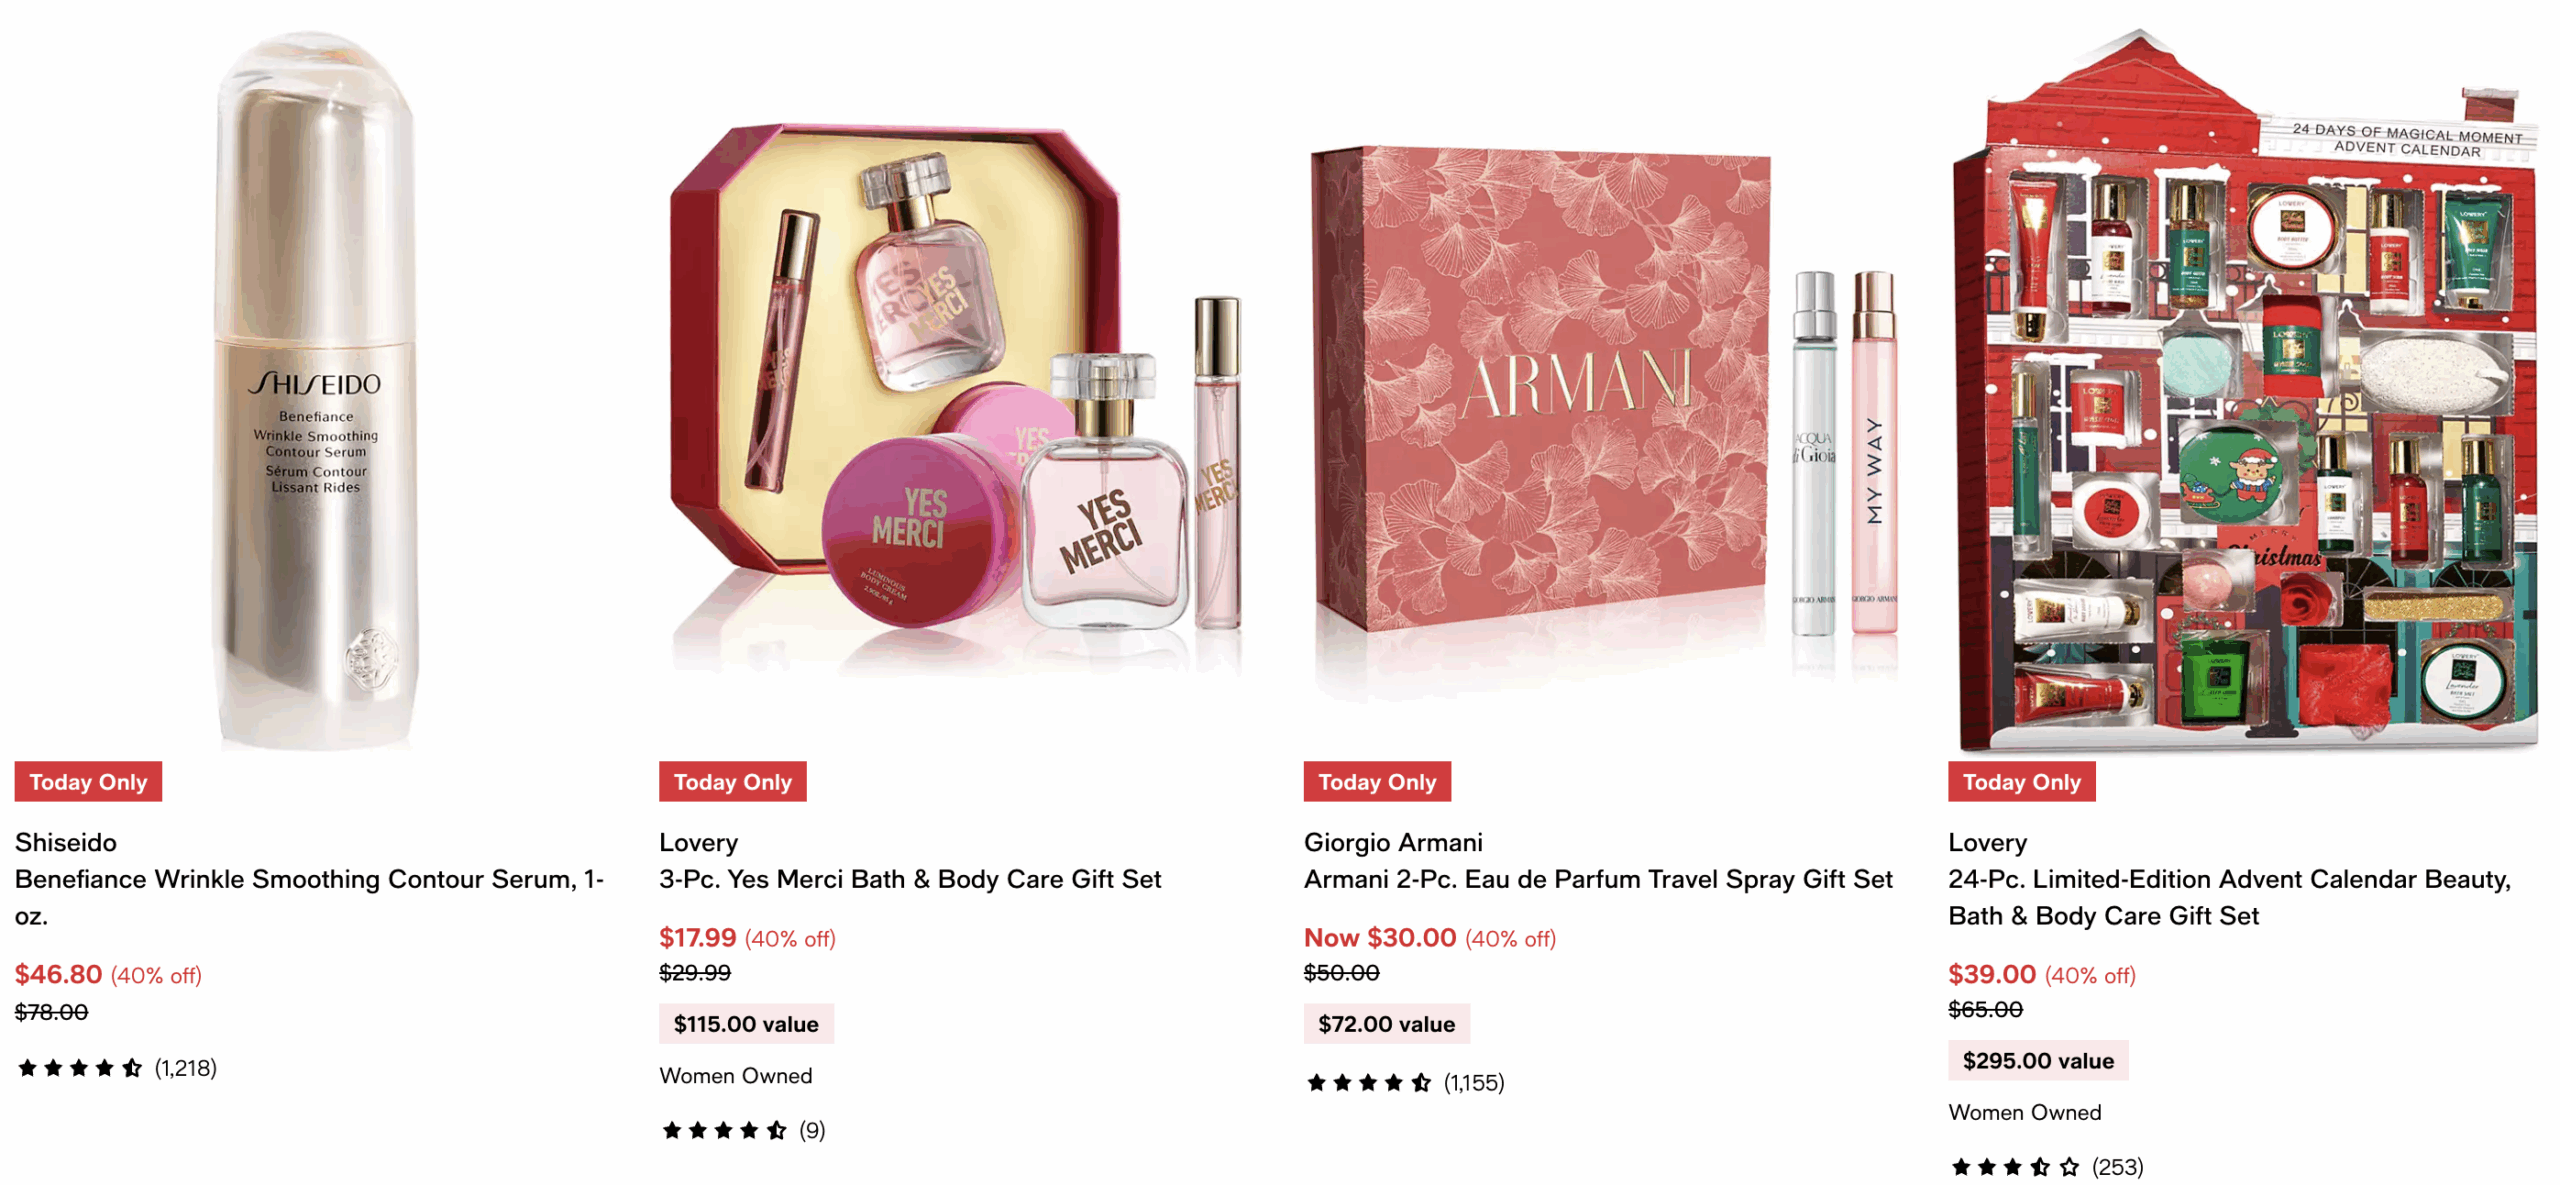Click Today Only badge under Armani set

[1377, 781]
